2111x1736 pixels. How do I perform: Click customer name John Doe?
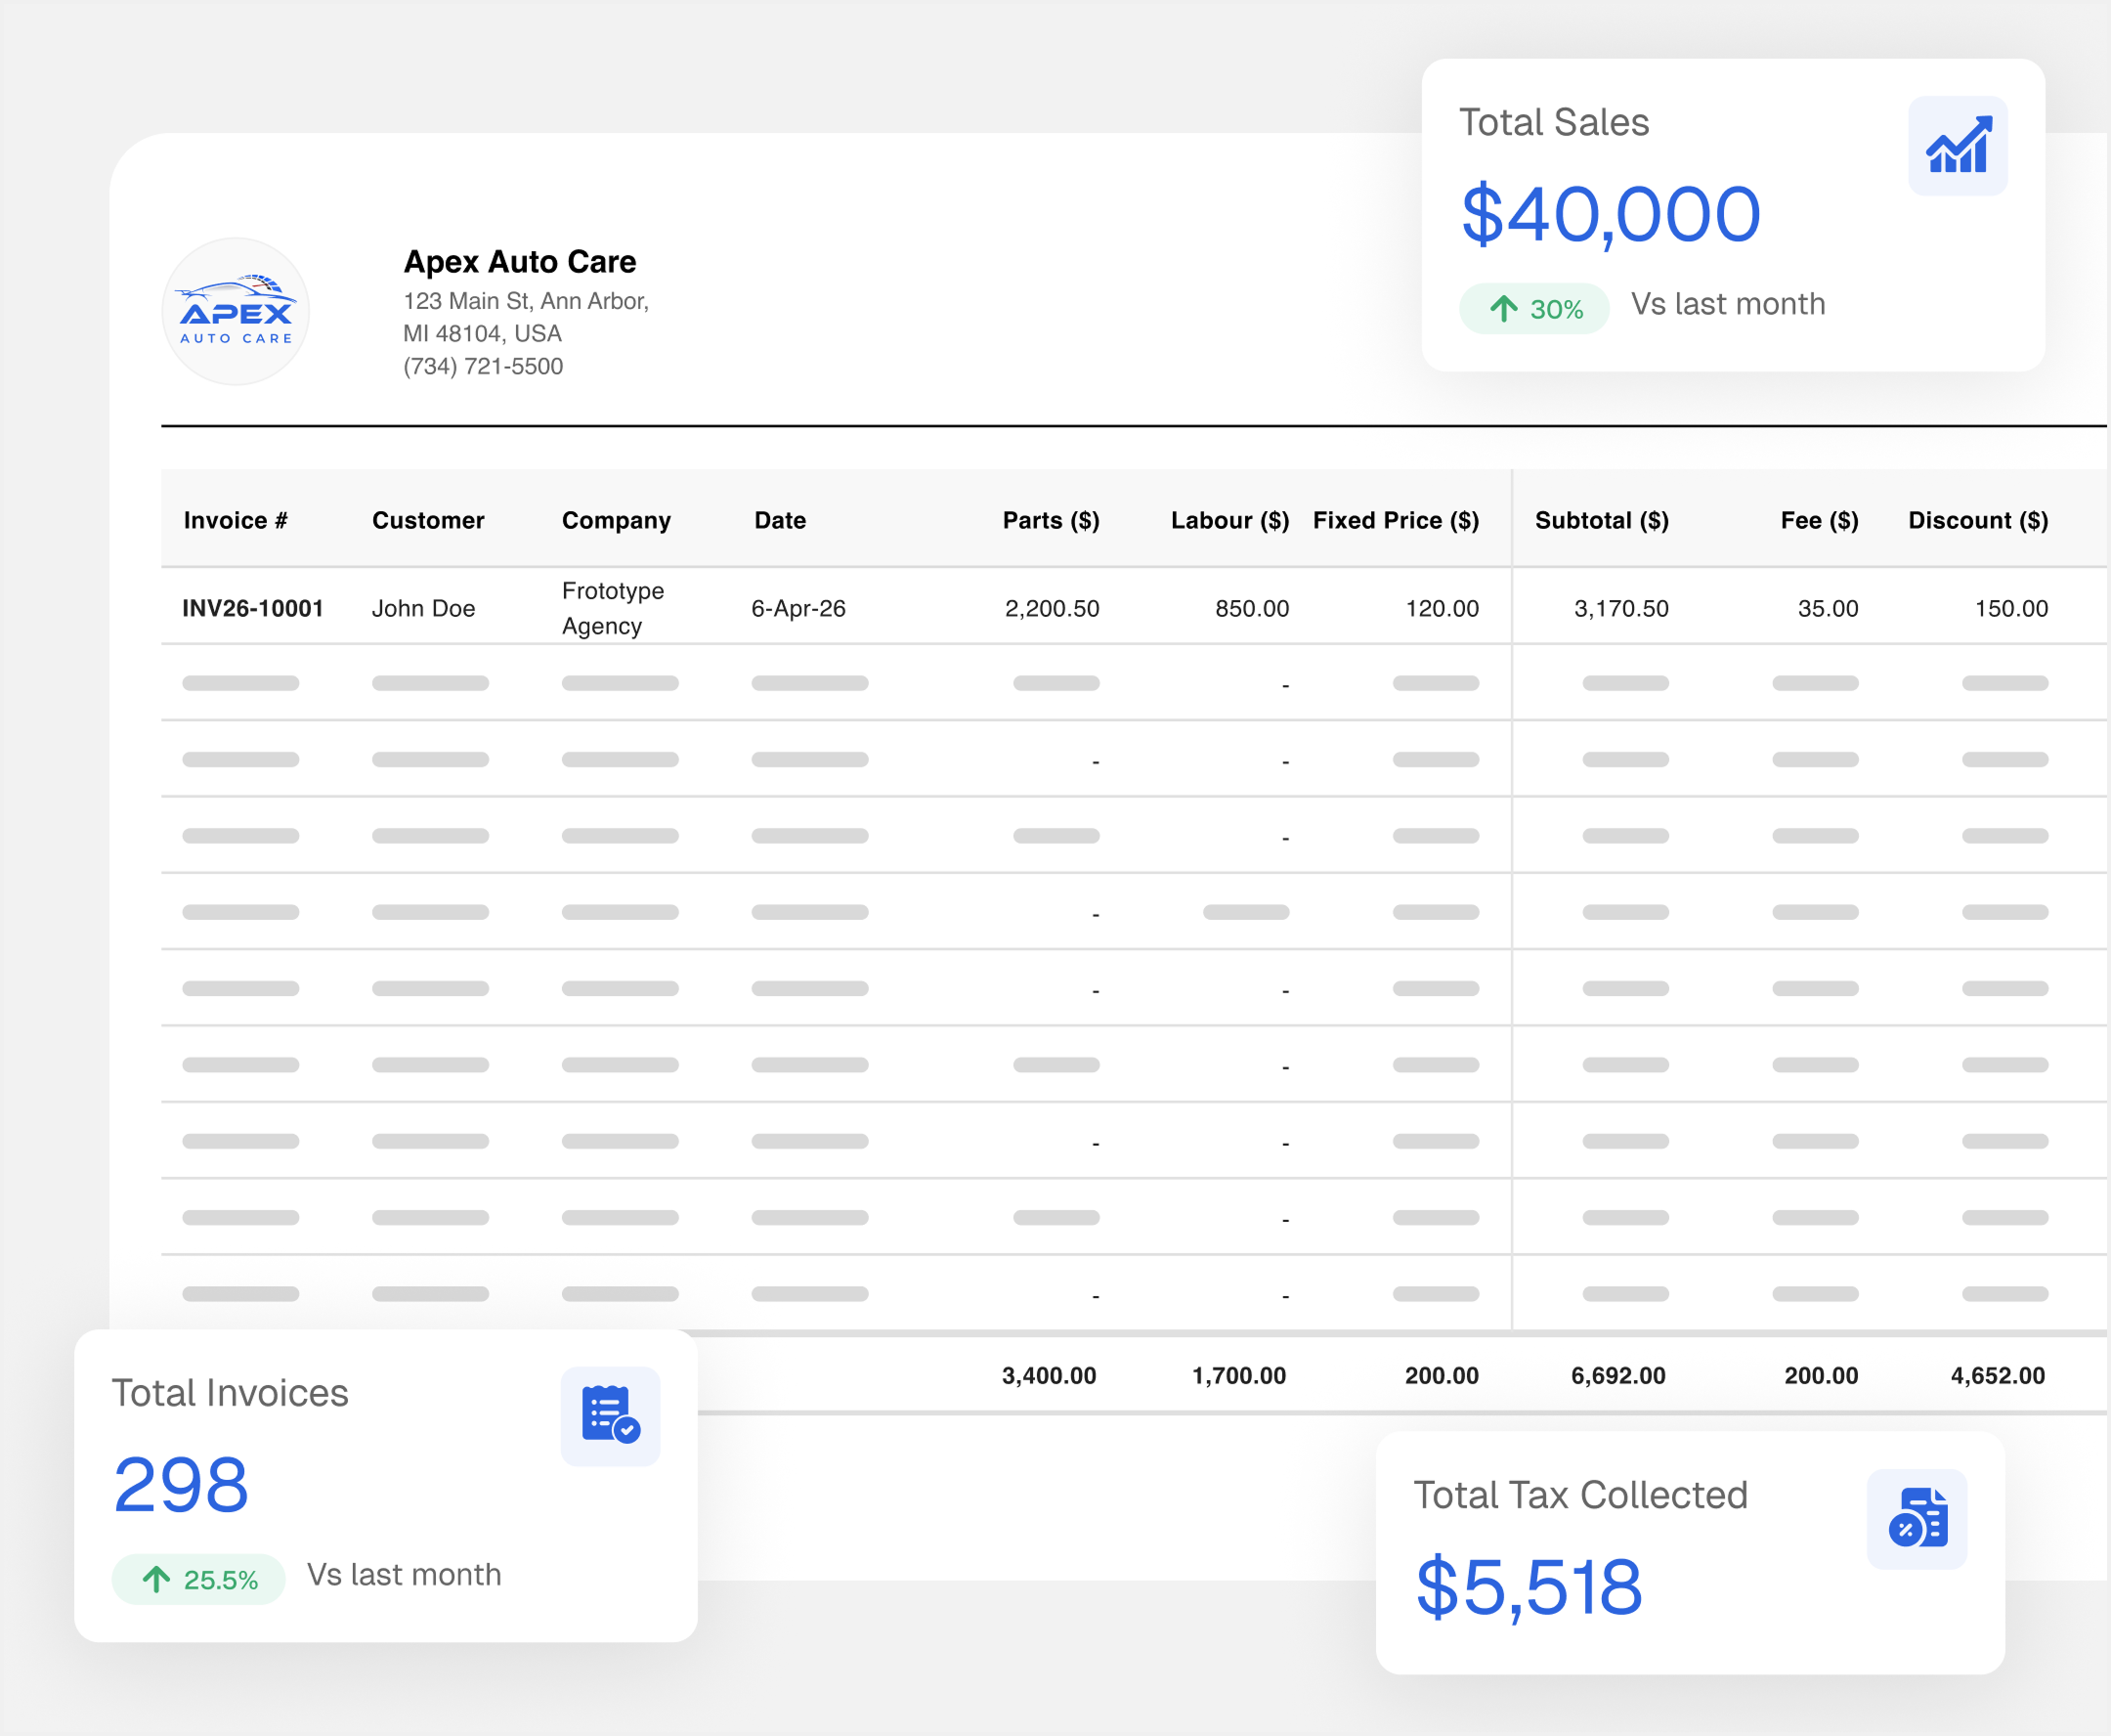click(423, 608)
